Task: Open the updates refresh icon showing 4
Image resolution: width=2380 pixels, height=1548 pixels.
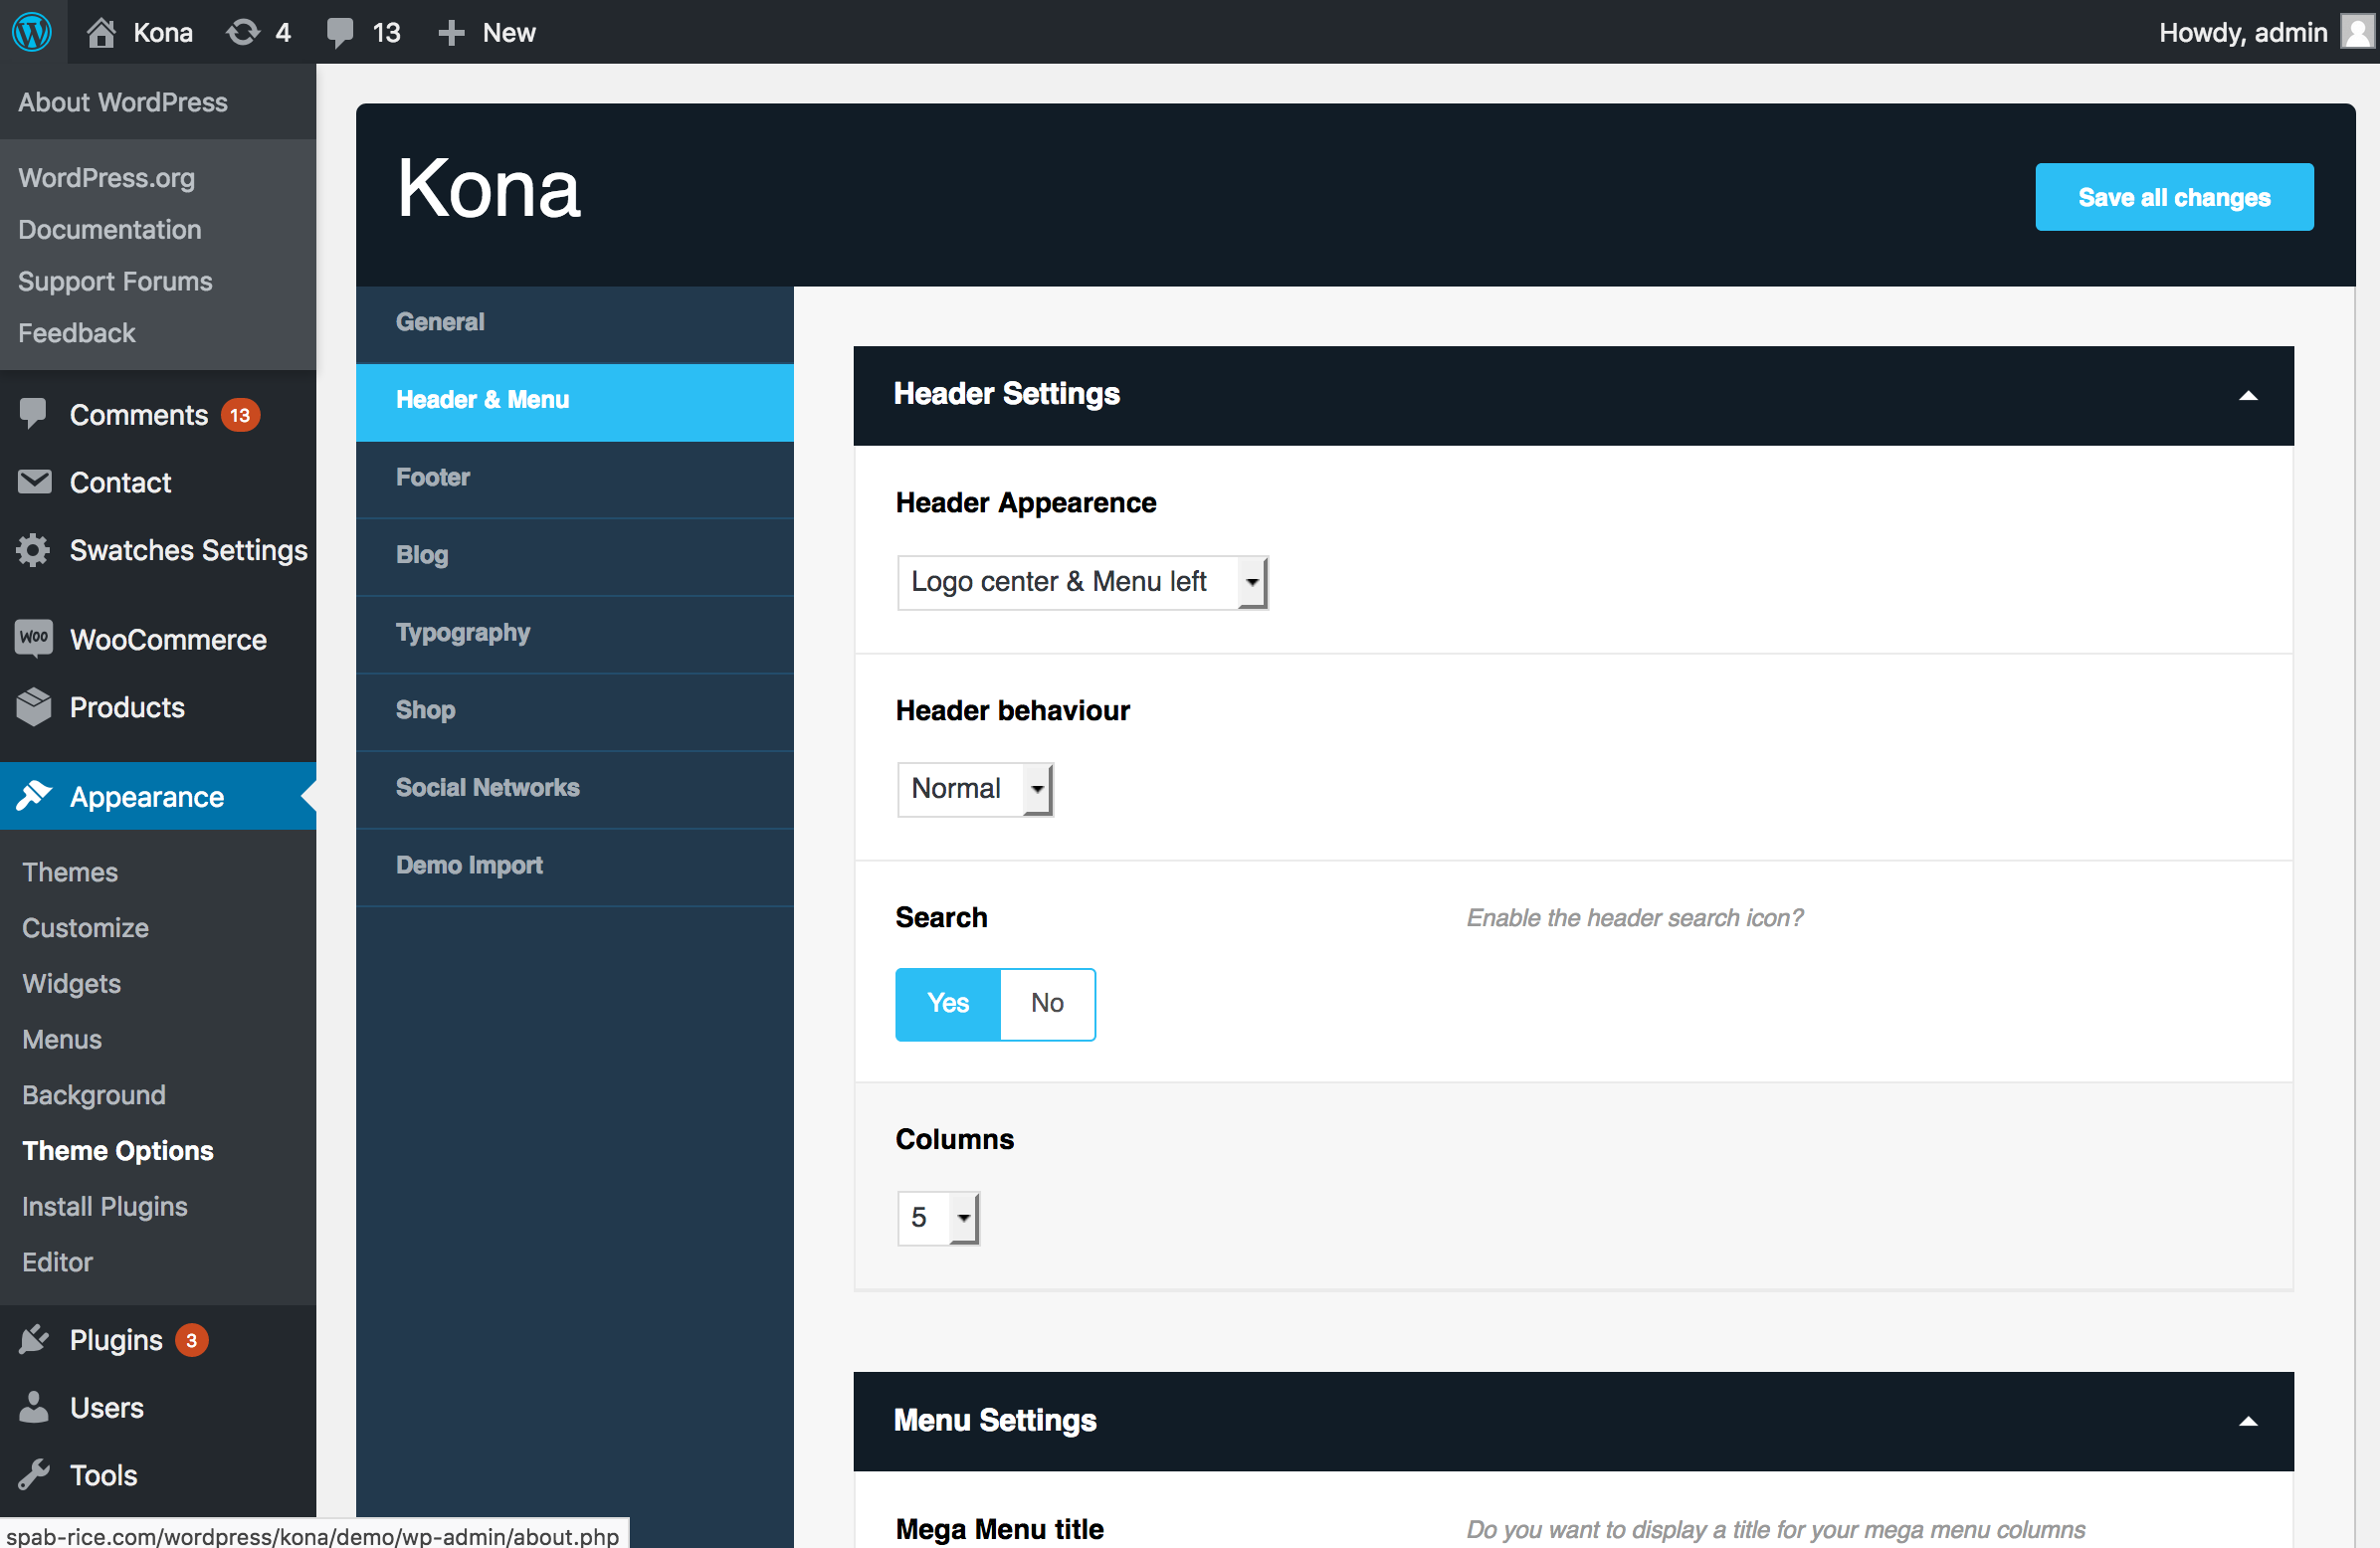Action: click(243, 32)
